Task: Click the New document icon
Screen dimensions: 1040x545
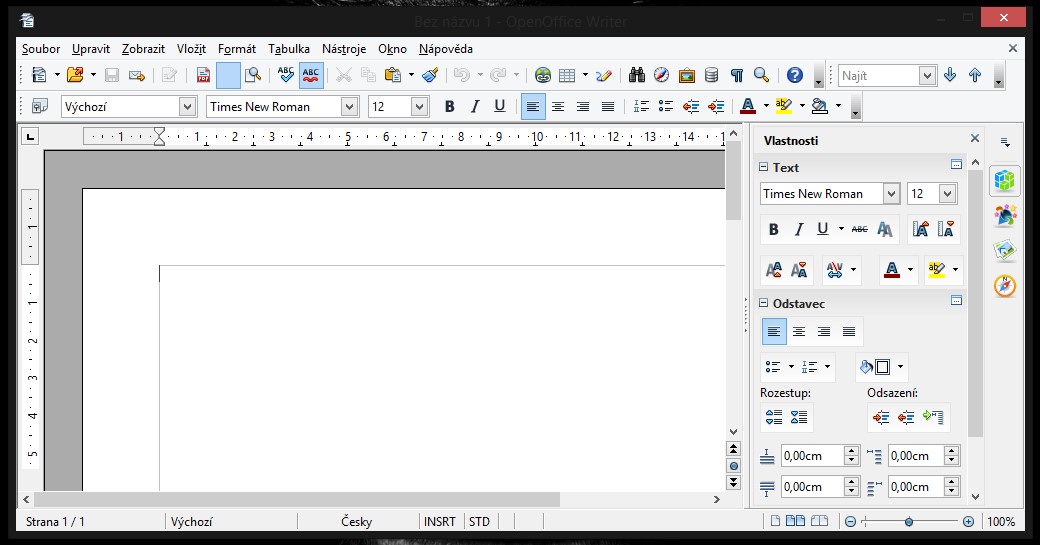Action: point(39,75)
